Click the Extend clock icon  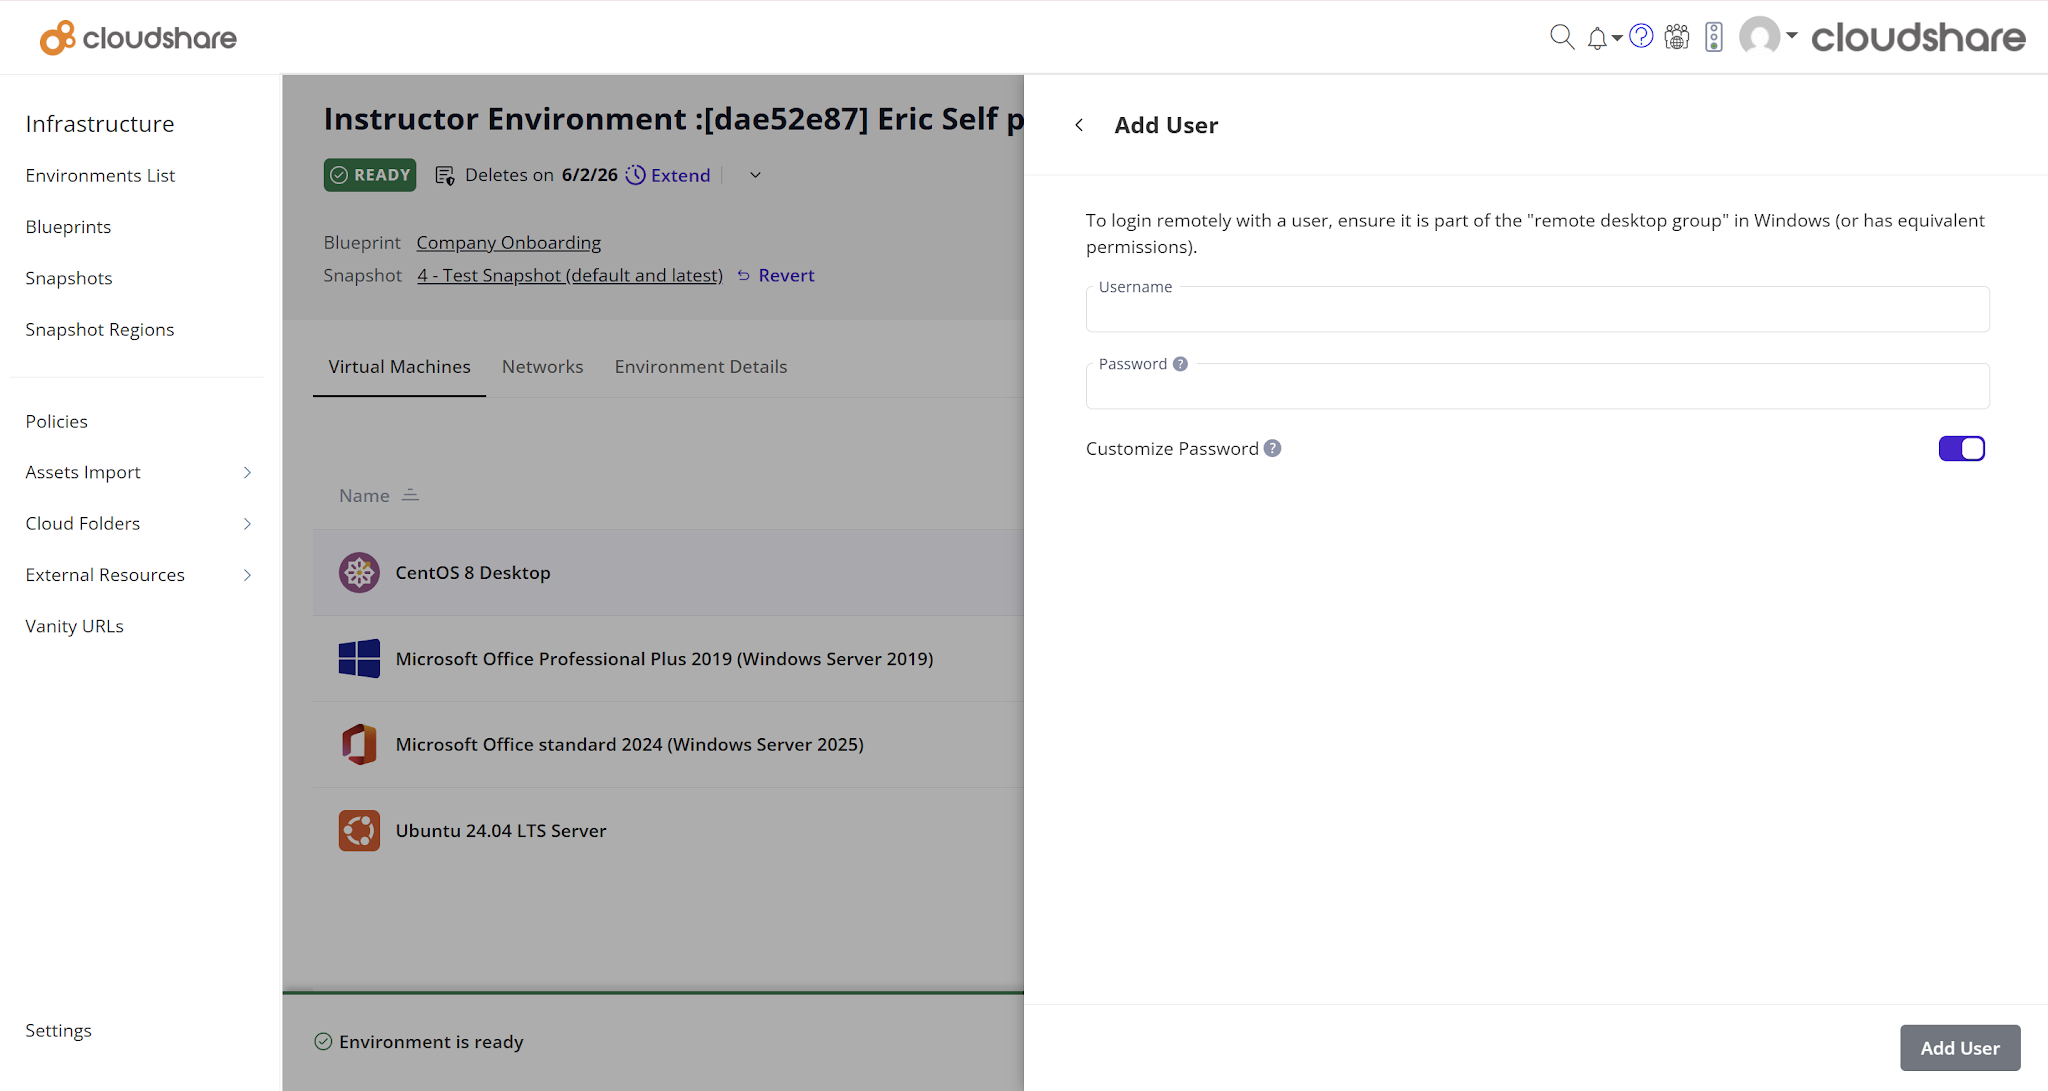coord(635,175)
